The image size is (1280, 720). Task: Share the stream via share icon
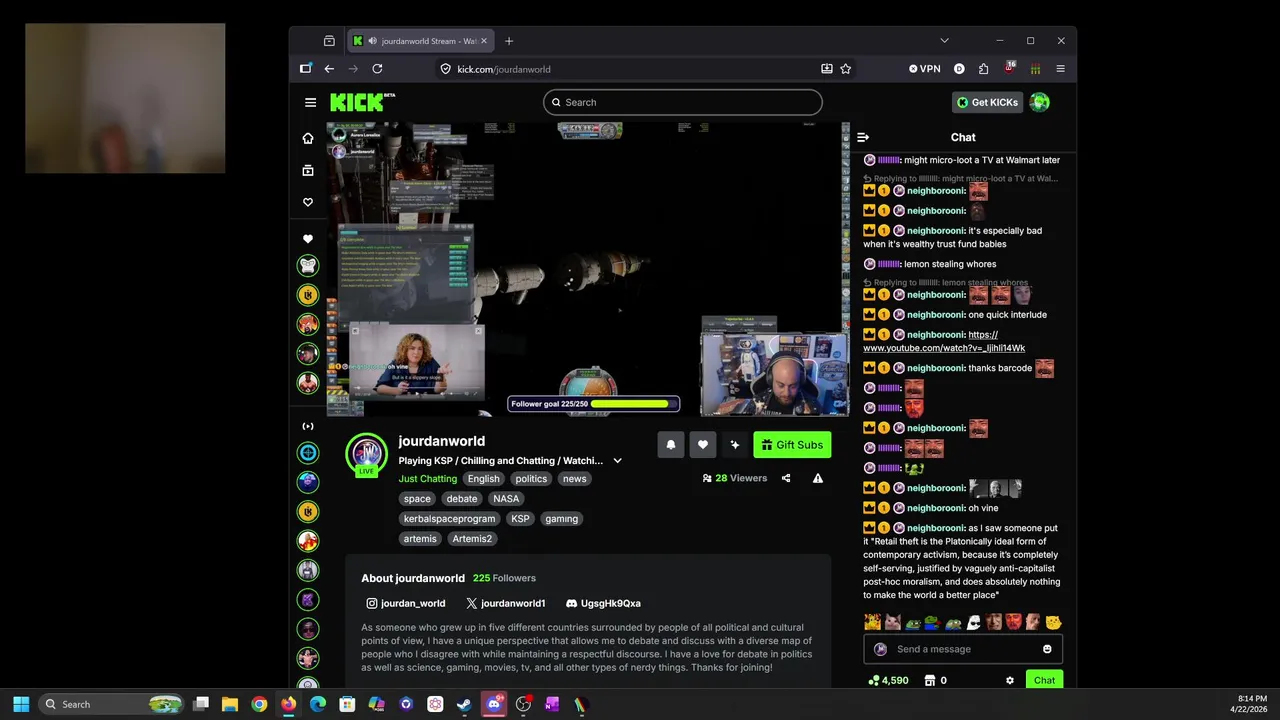tap(786, 478)
